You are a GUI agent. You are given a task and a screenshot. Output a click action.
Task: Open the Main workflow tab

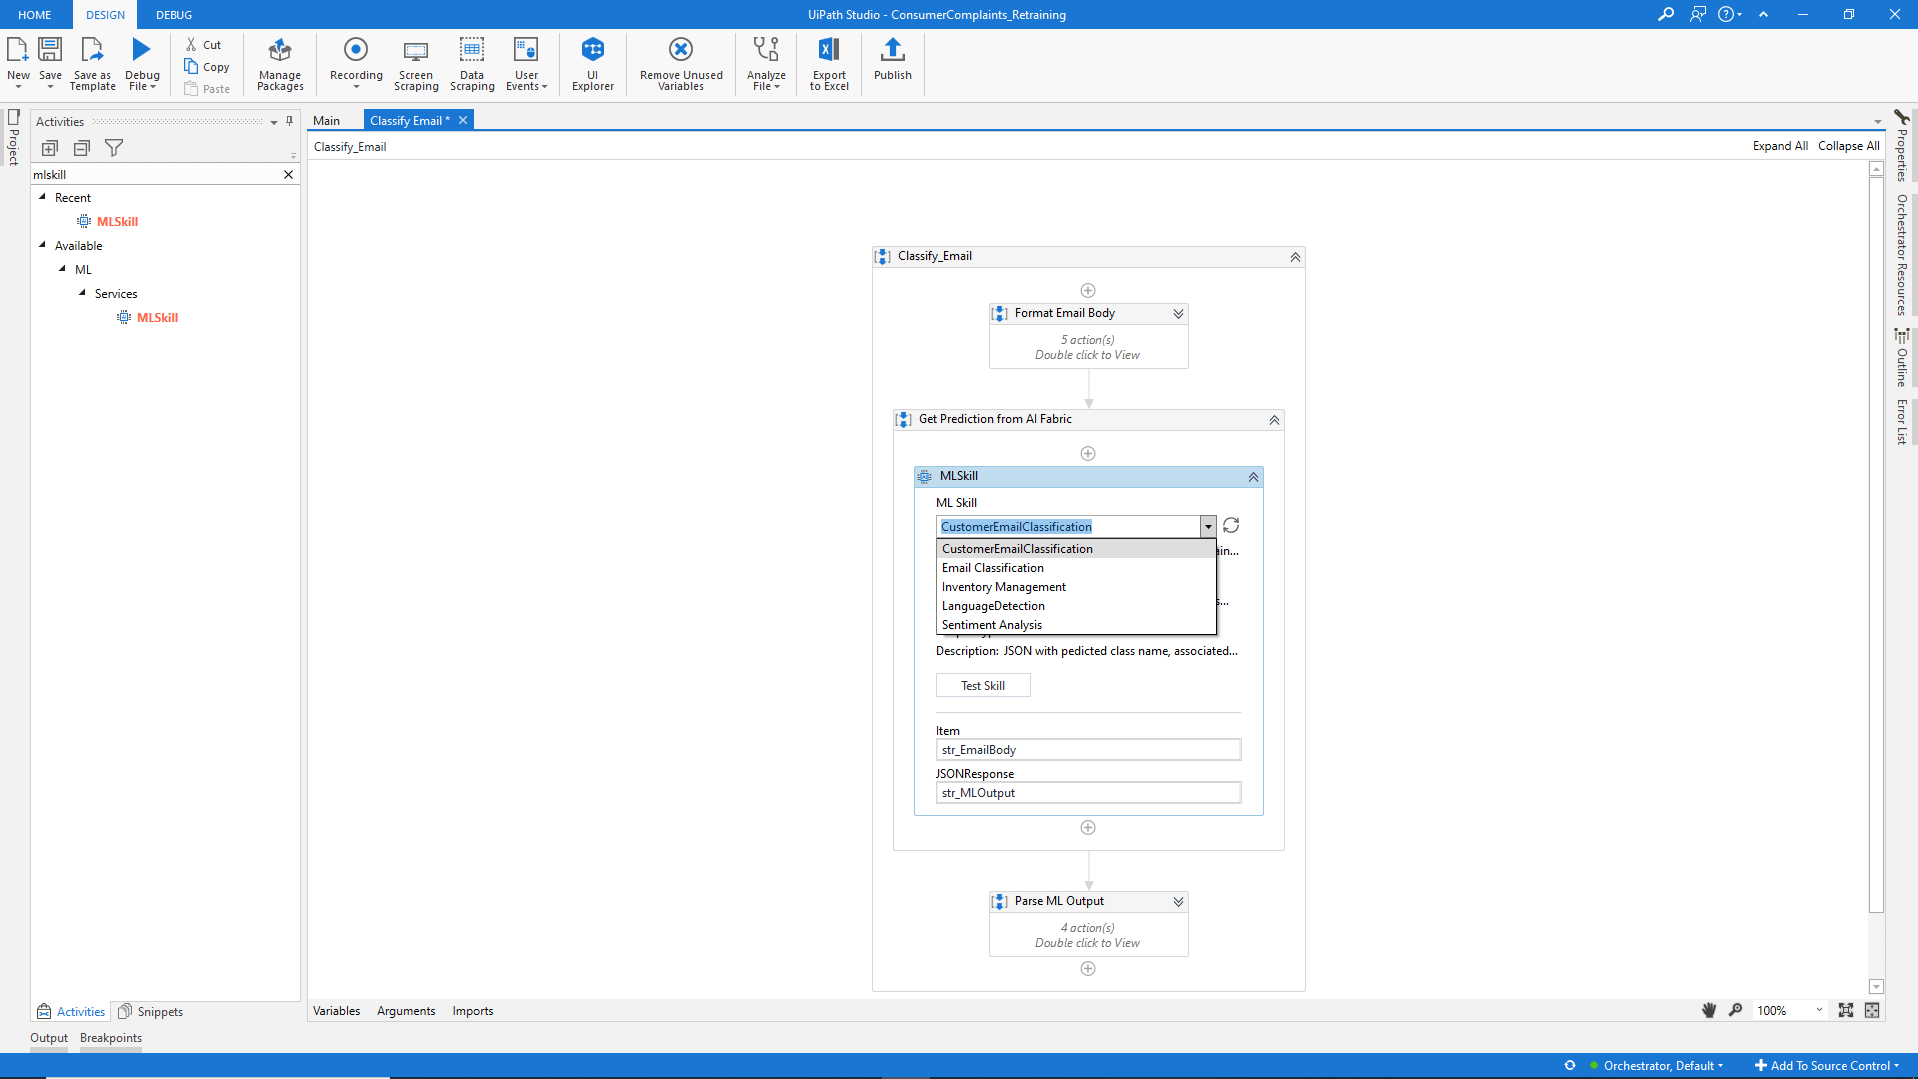coord(327,120)
